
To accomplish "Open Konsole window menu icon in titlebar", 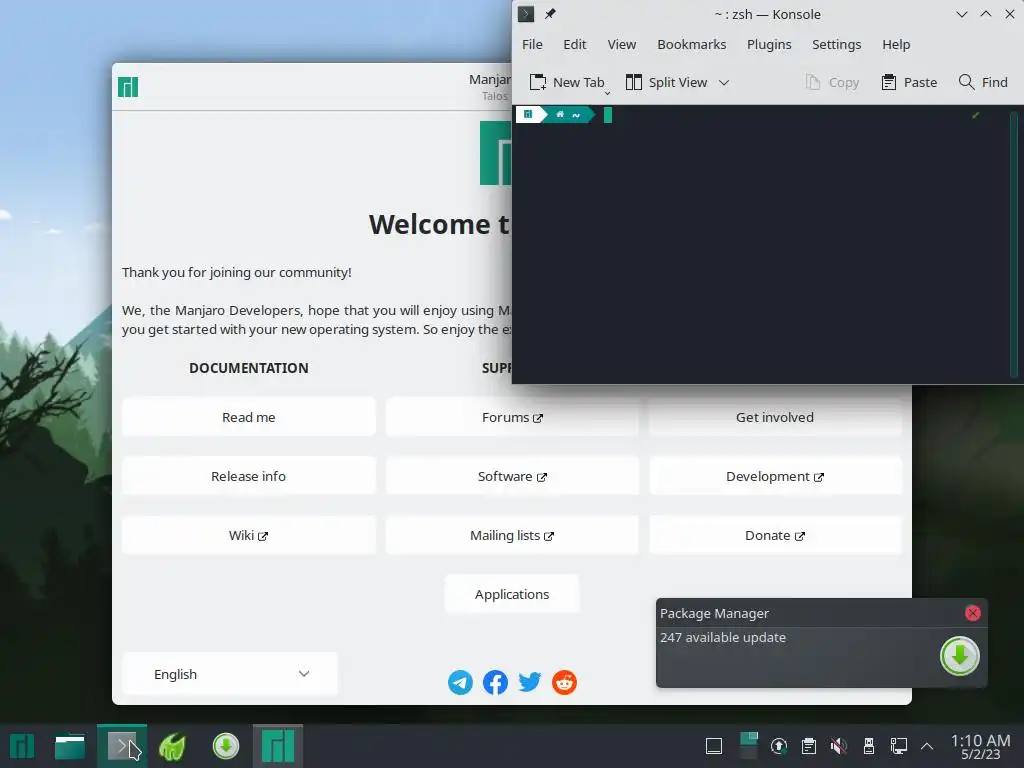I will point(526,14).
